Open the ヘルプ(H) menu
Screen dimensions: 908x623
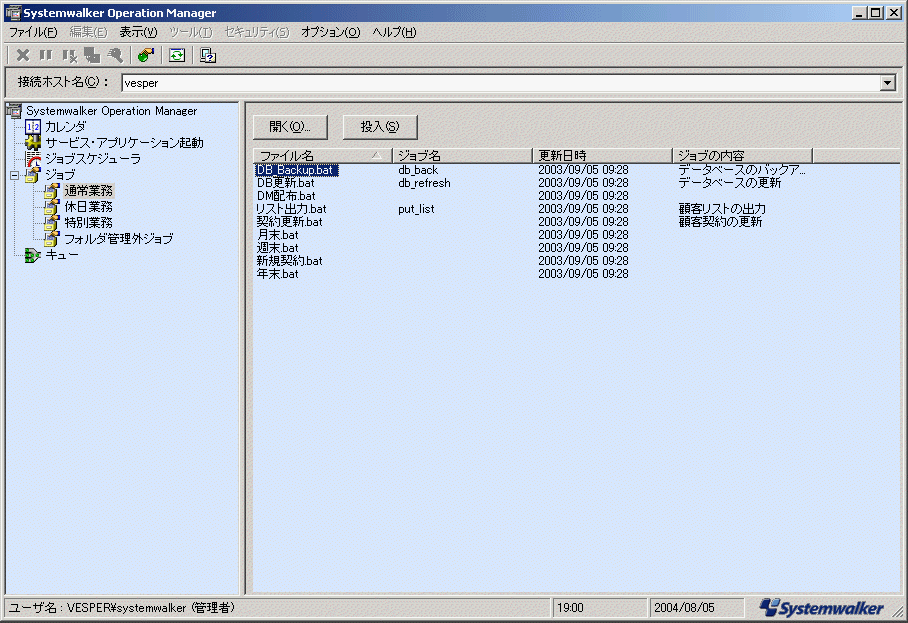point(394,32)
